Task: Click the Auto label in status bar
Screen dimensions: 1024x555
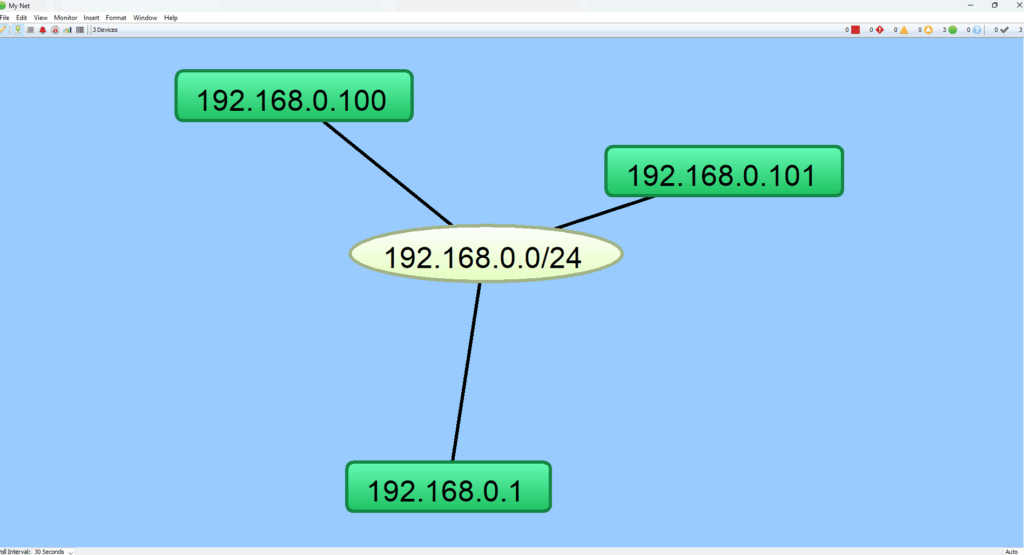Action: [1010, 551]
